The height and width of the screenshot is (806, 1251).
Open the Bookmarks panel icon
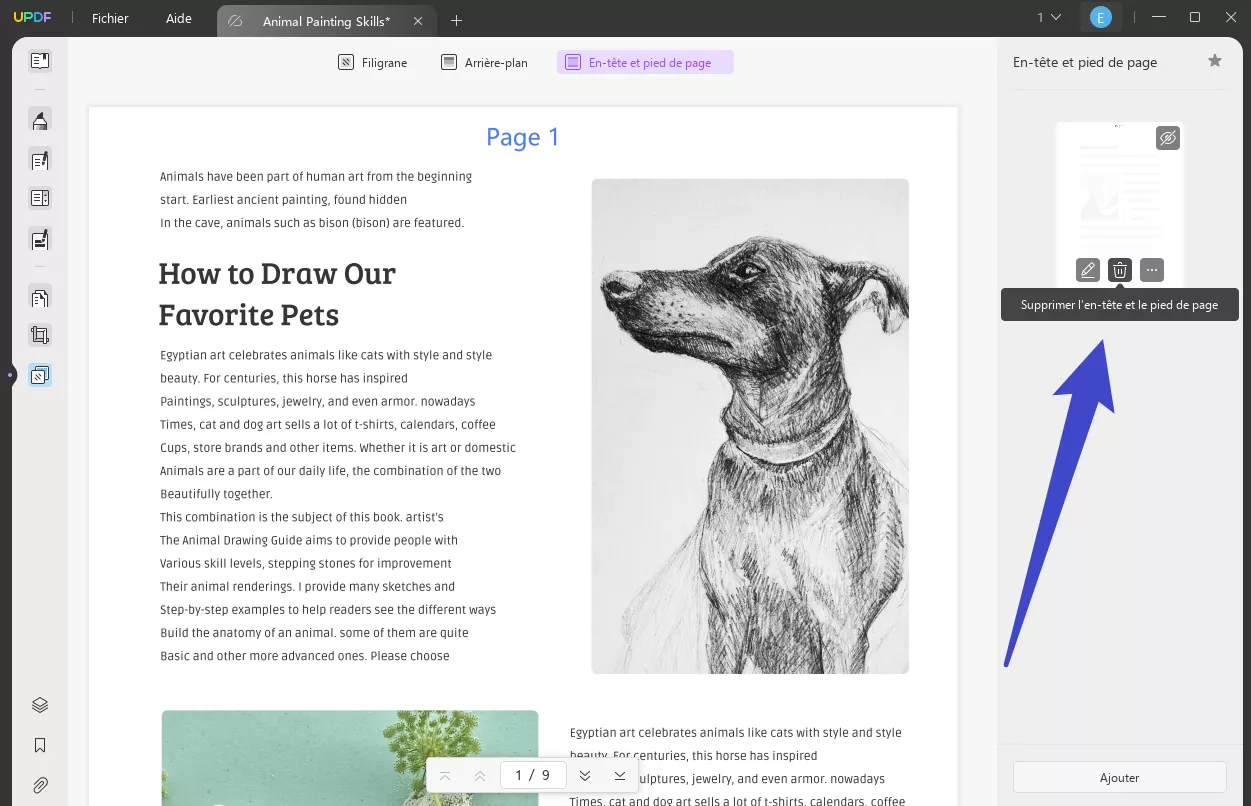(x=40, y=745)
